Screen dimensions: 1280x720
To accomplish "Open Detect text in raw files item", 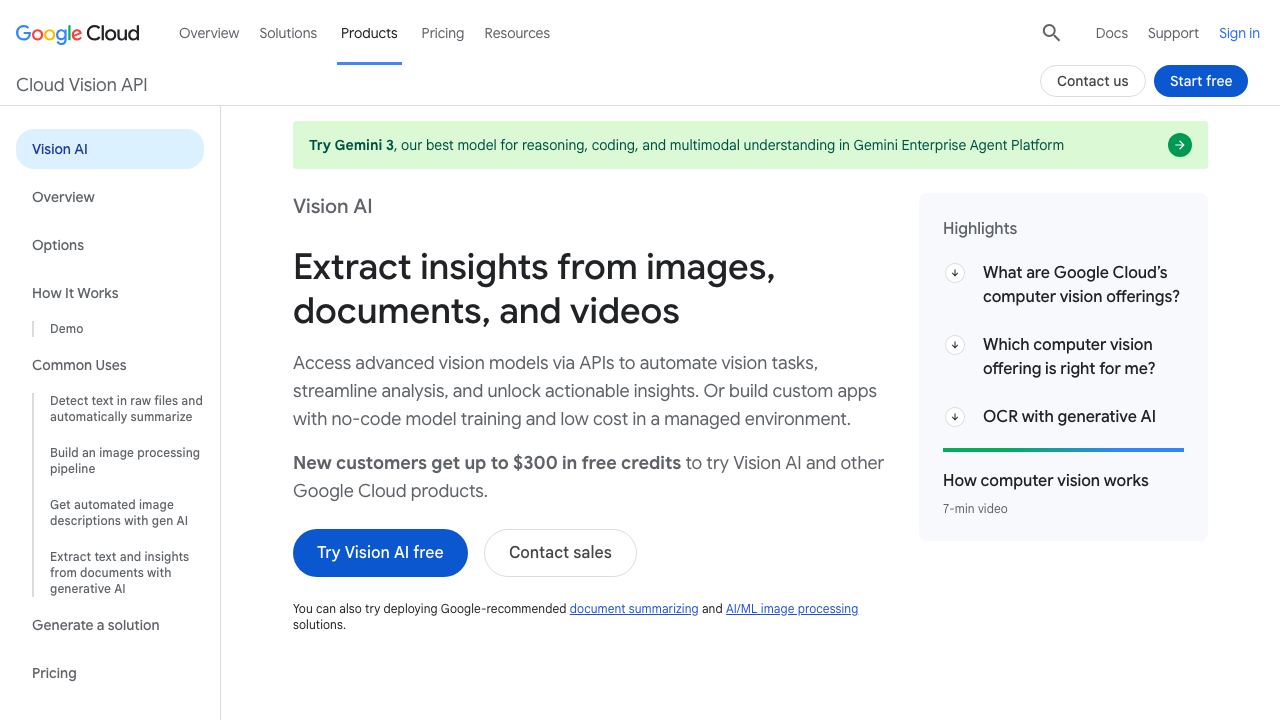I will (x=126, y=409).
